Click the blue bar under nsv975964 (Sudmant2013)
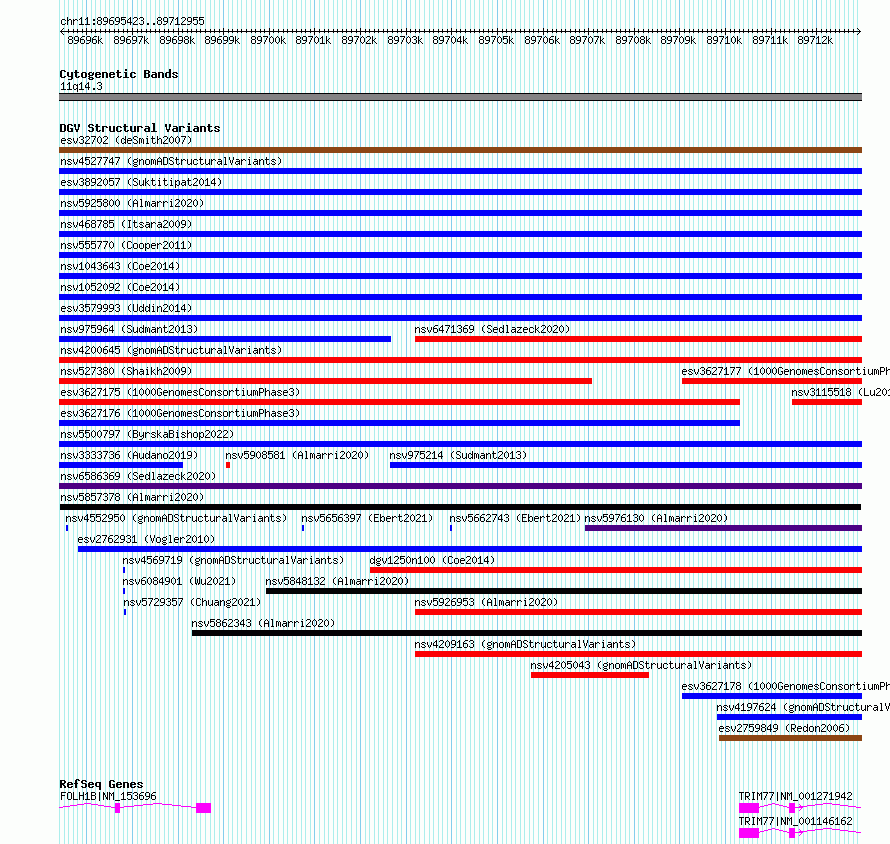Screen dimensions: 890x844 click(225, 339)
